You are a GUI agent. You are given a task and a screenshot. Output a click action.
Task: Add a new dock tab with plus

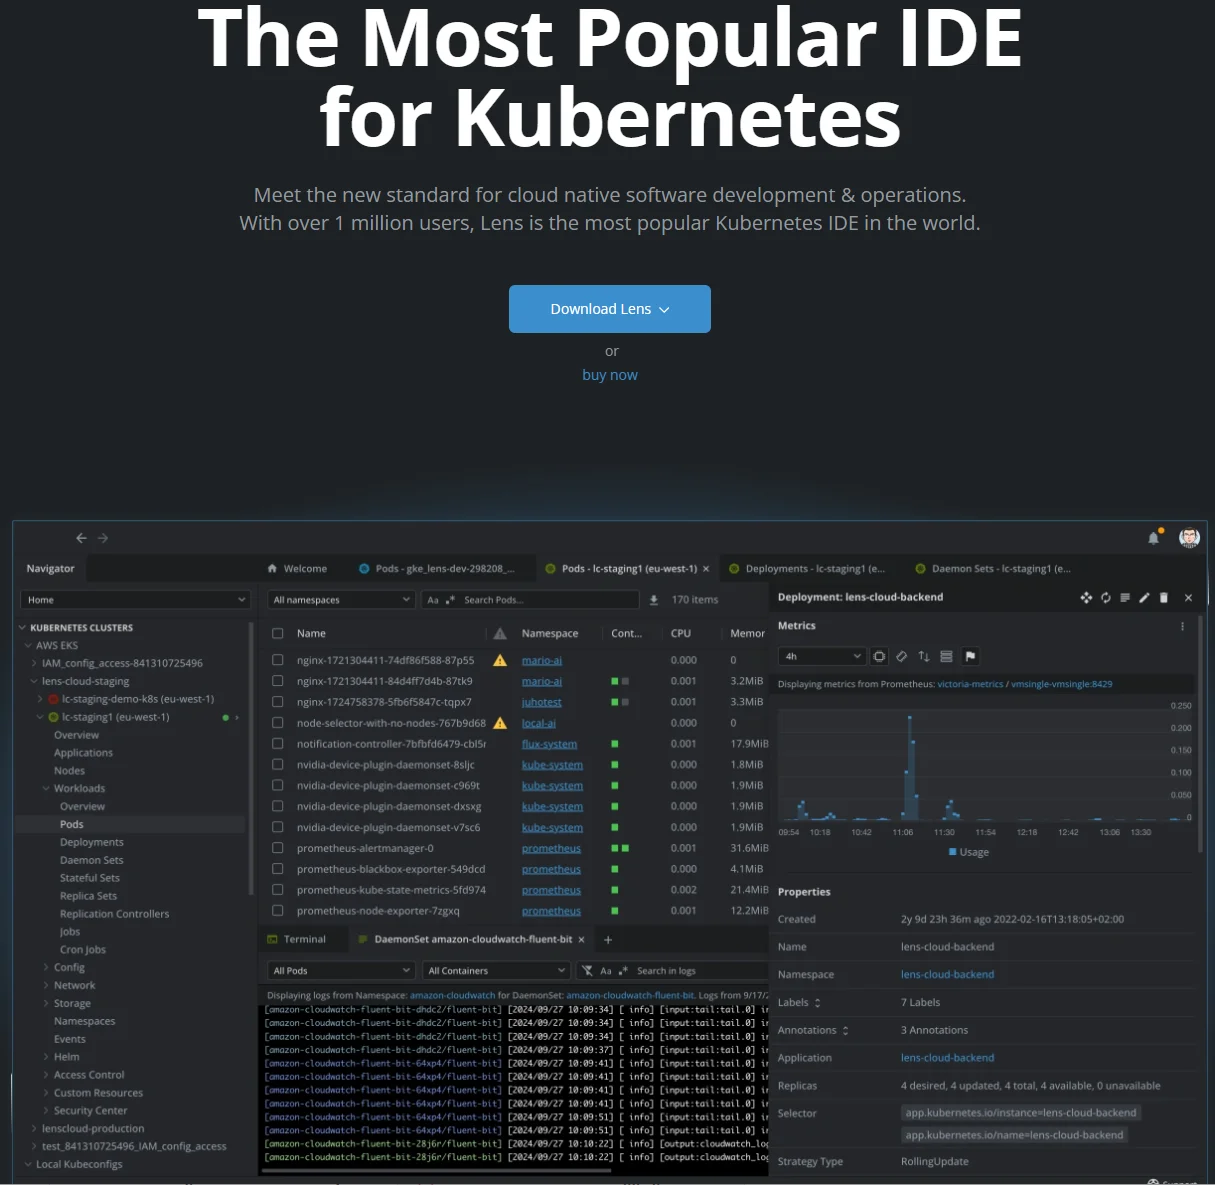point(608,940)
